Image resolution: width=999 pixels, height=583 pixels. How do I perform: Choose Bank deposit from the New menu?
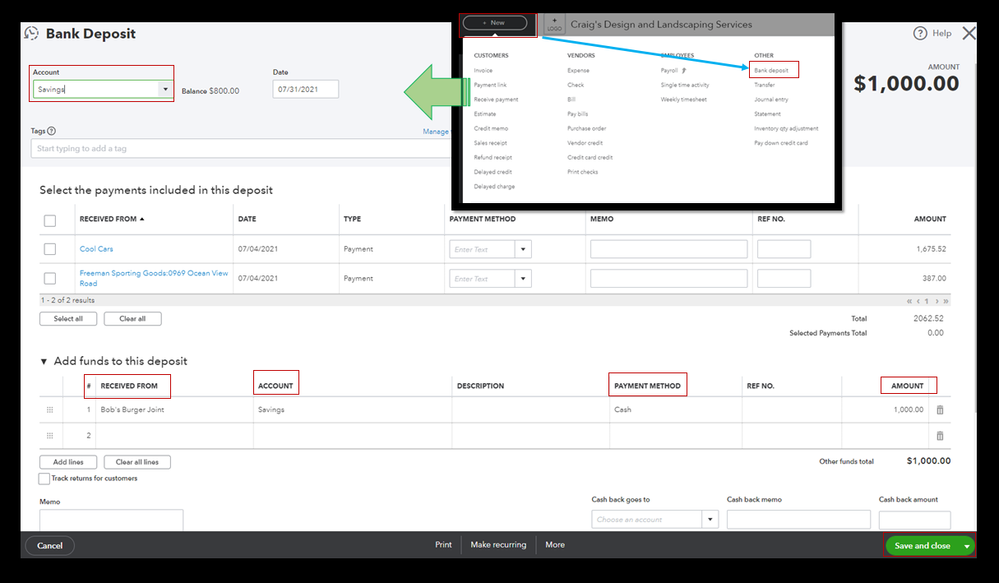[771, 70]
